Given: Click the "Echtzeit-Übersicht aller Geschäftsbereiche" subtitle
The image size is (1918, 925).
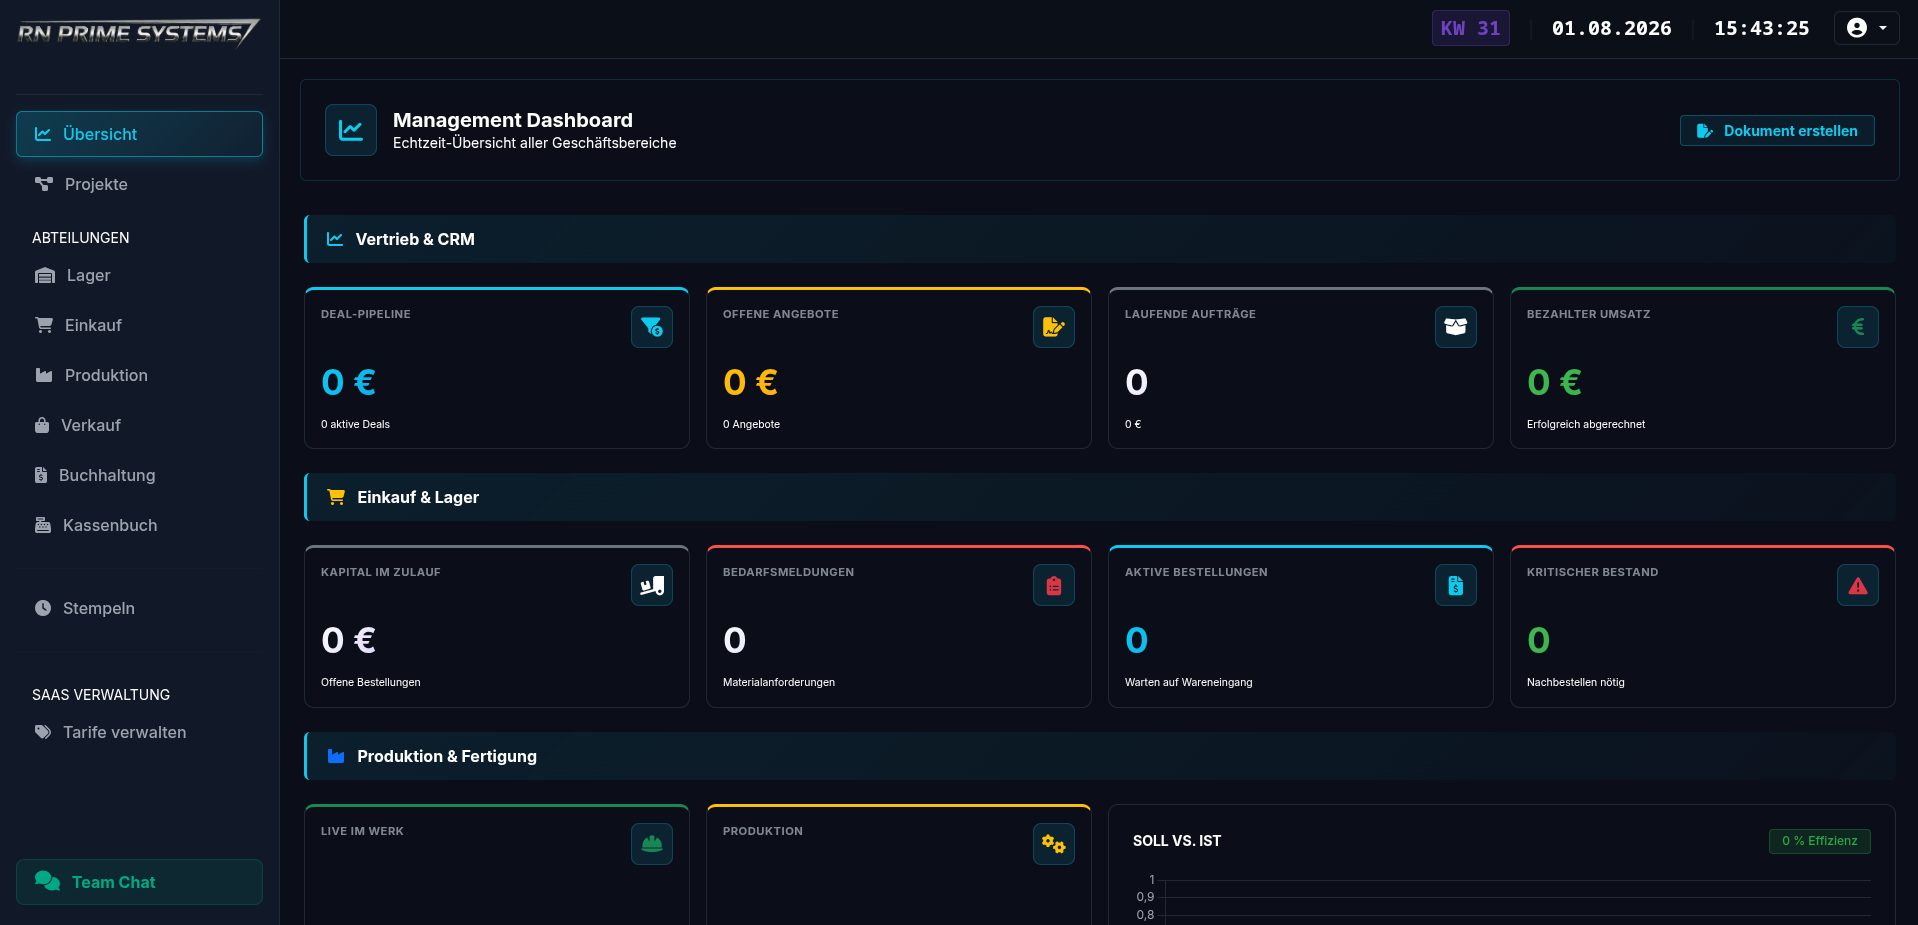Looking at the screenshot, I should coord(534,143).
